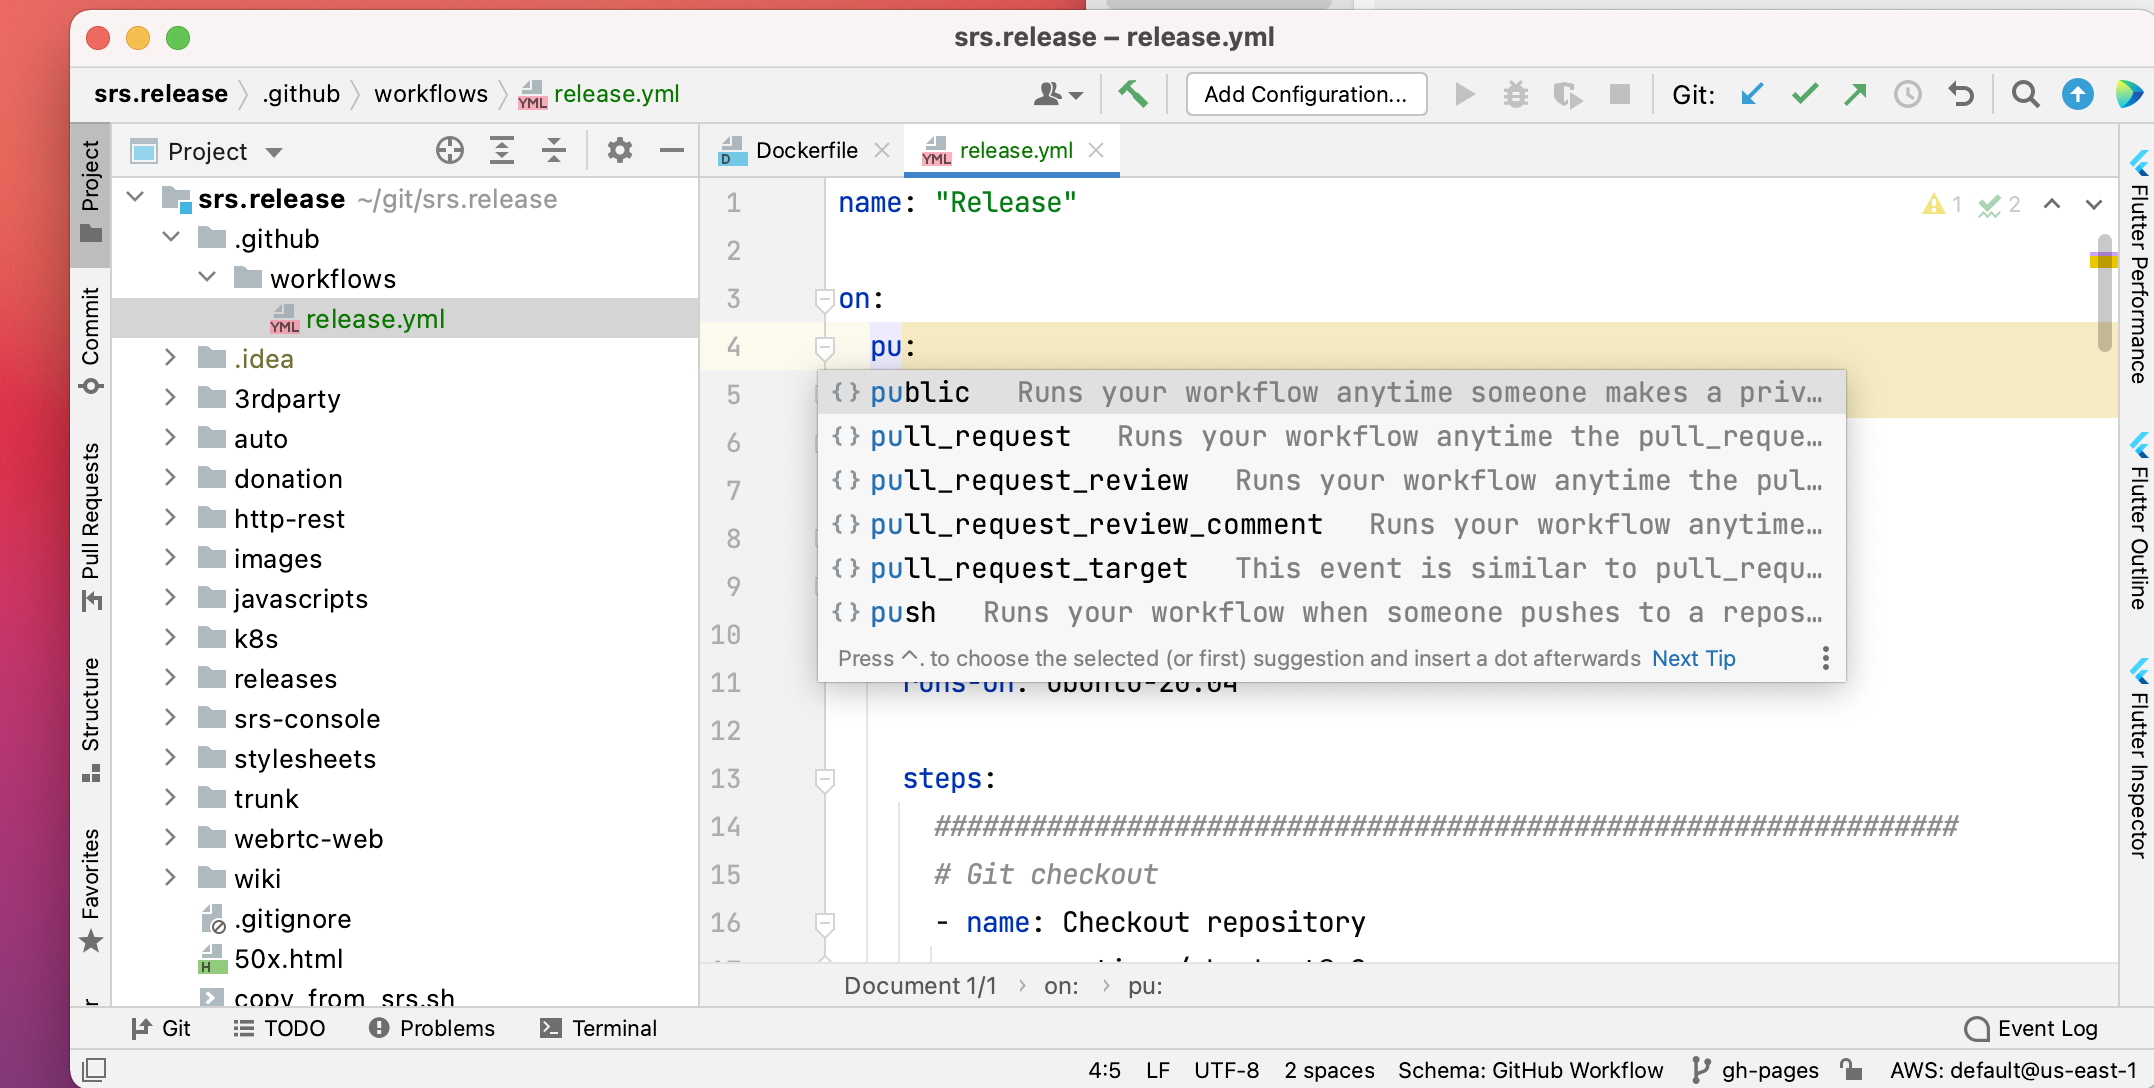Select pull_request from the suggestion list
The image size is (2154, 1088).
(x=970, y=436)
